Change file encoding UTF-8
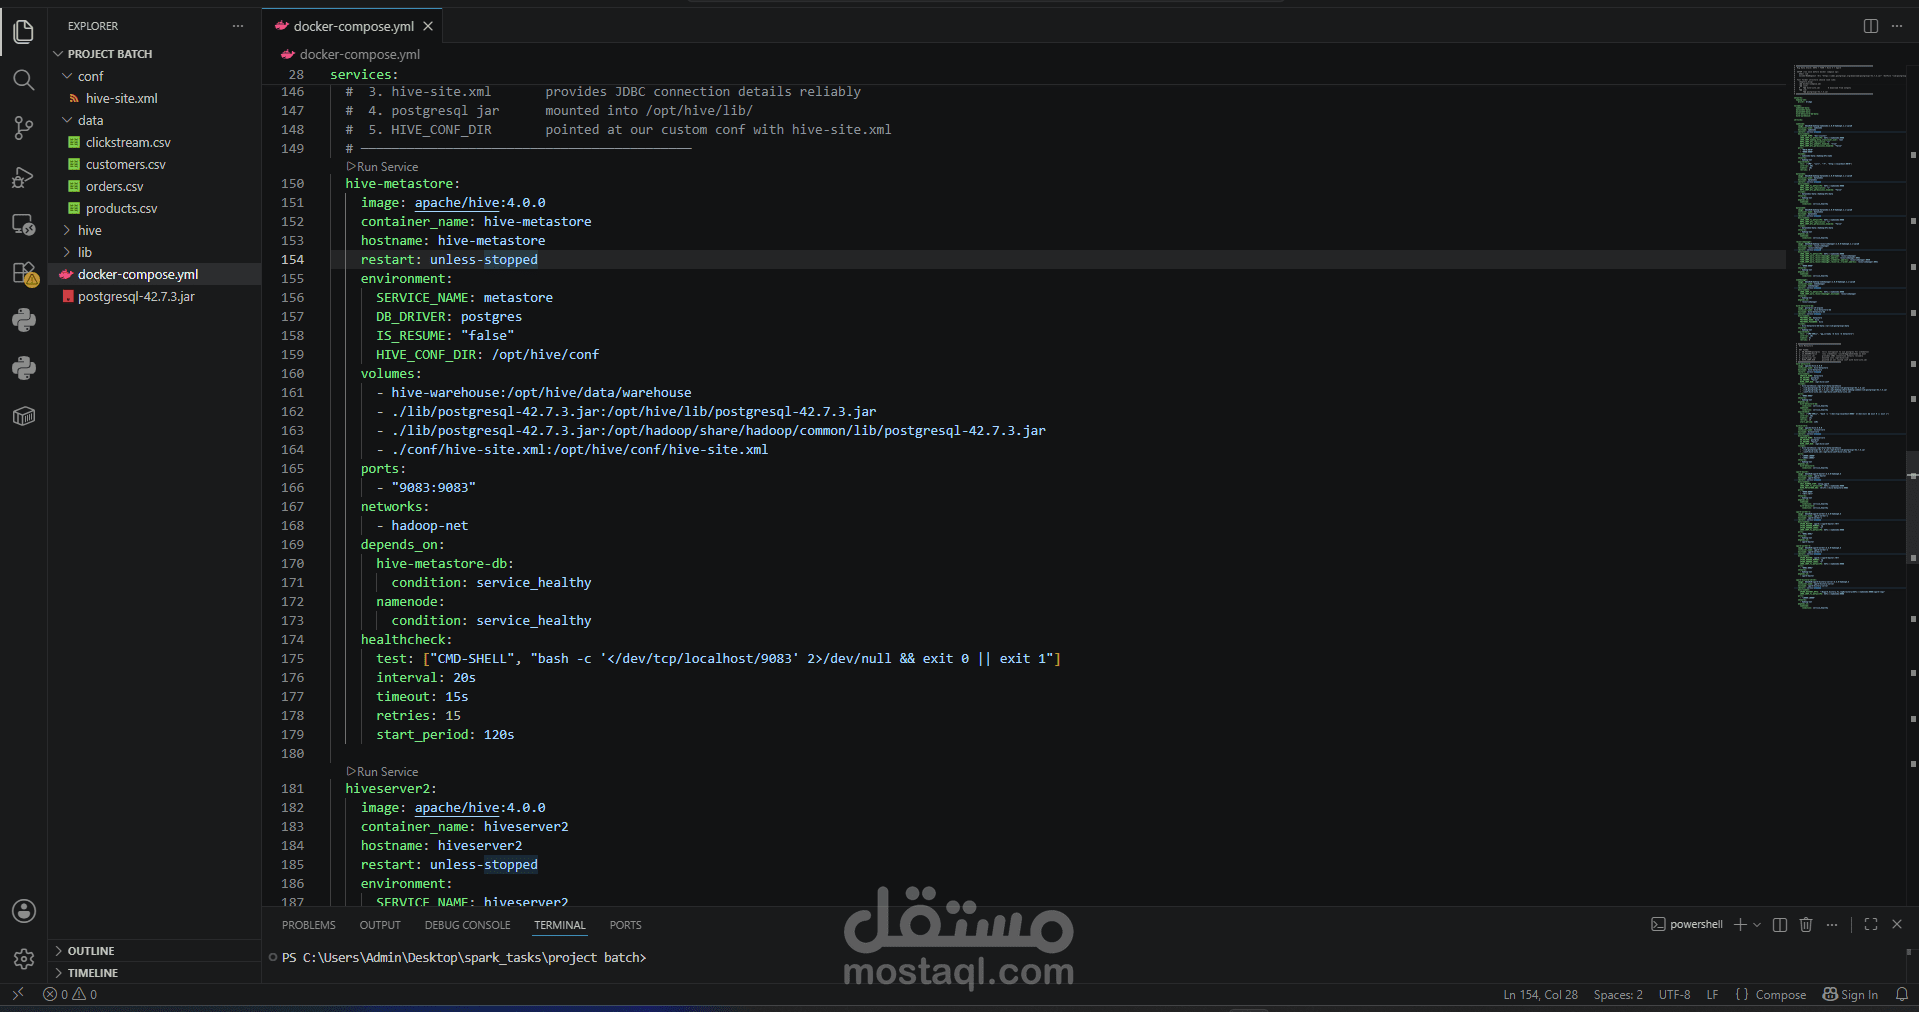1919x1012 pixels. point(1674,994)
